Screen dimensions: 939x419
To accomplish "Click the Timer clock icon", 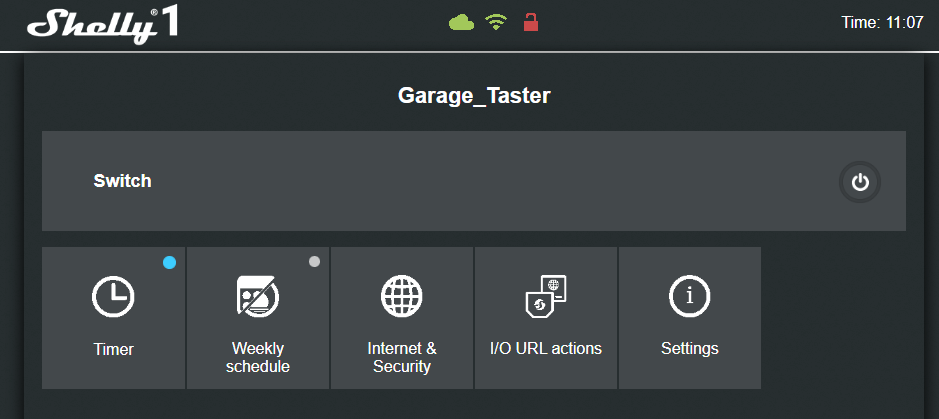I will (x=113, y=297).
